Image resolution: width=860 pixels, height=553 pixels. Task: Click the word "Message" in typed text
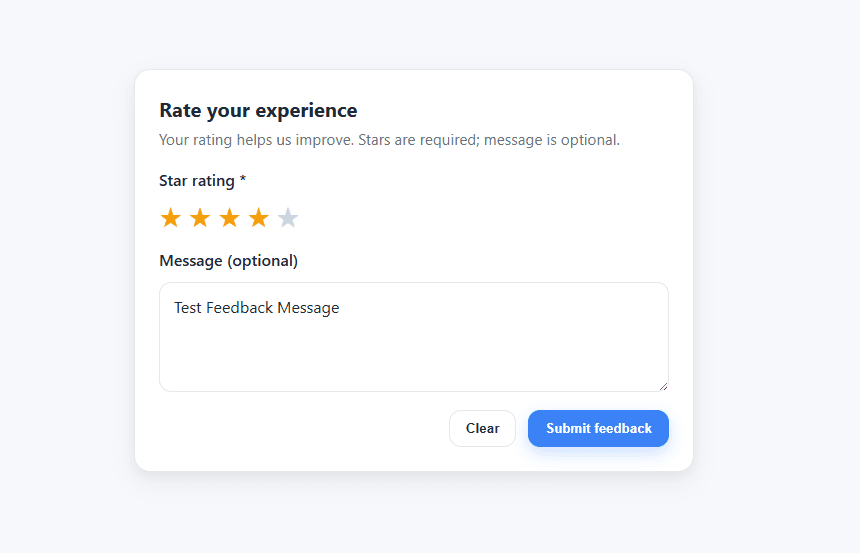(x=309, y=308)
